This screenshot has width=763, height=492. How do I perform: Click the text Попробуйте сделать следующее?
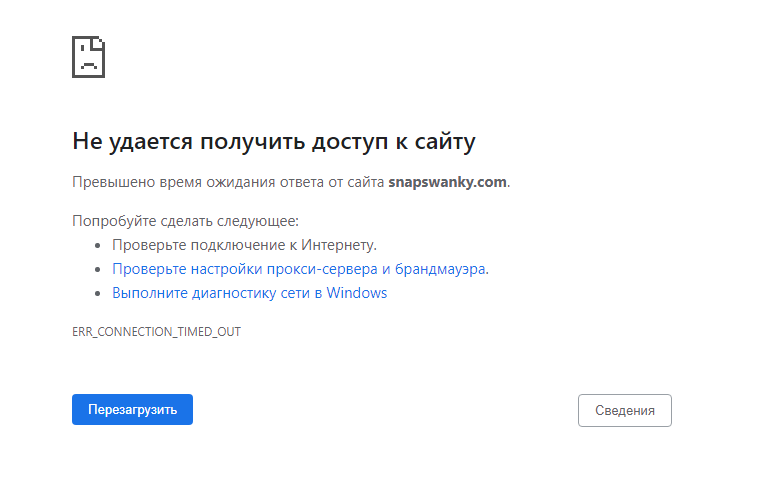185,221
